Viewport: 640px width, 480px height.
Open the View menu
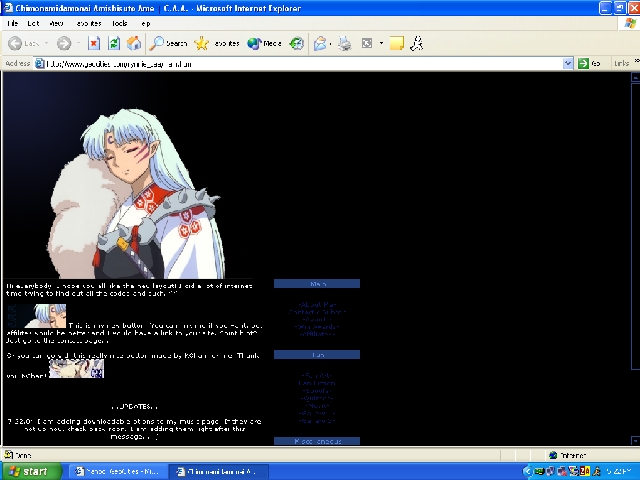[x=56, y=24]
